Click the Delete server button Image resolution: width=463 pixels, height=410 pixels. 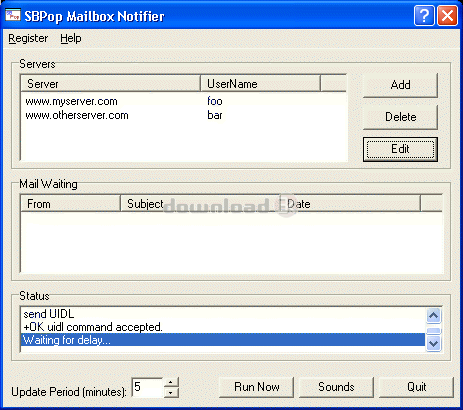click(x=400, y=117)
